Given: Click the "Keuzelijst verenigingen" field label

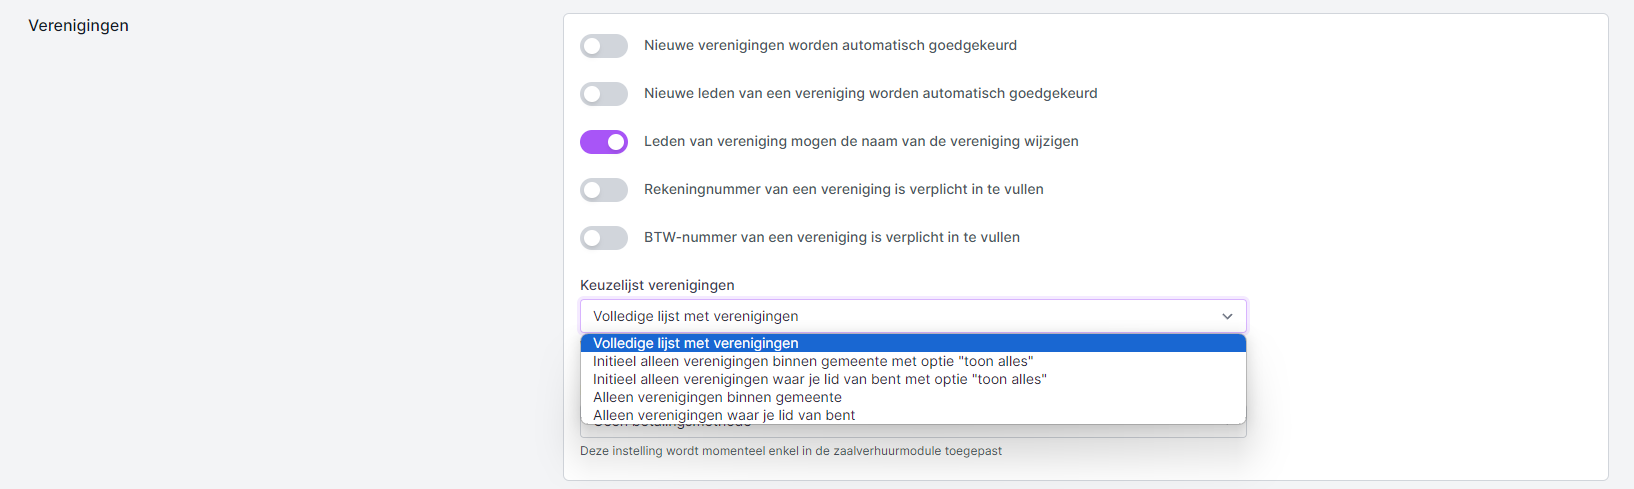Looking at the screenshot, I should (657, 285).
